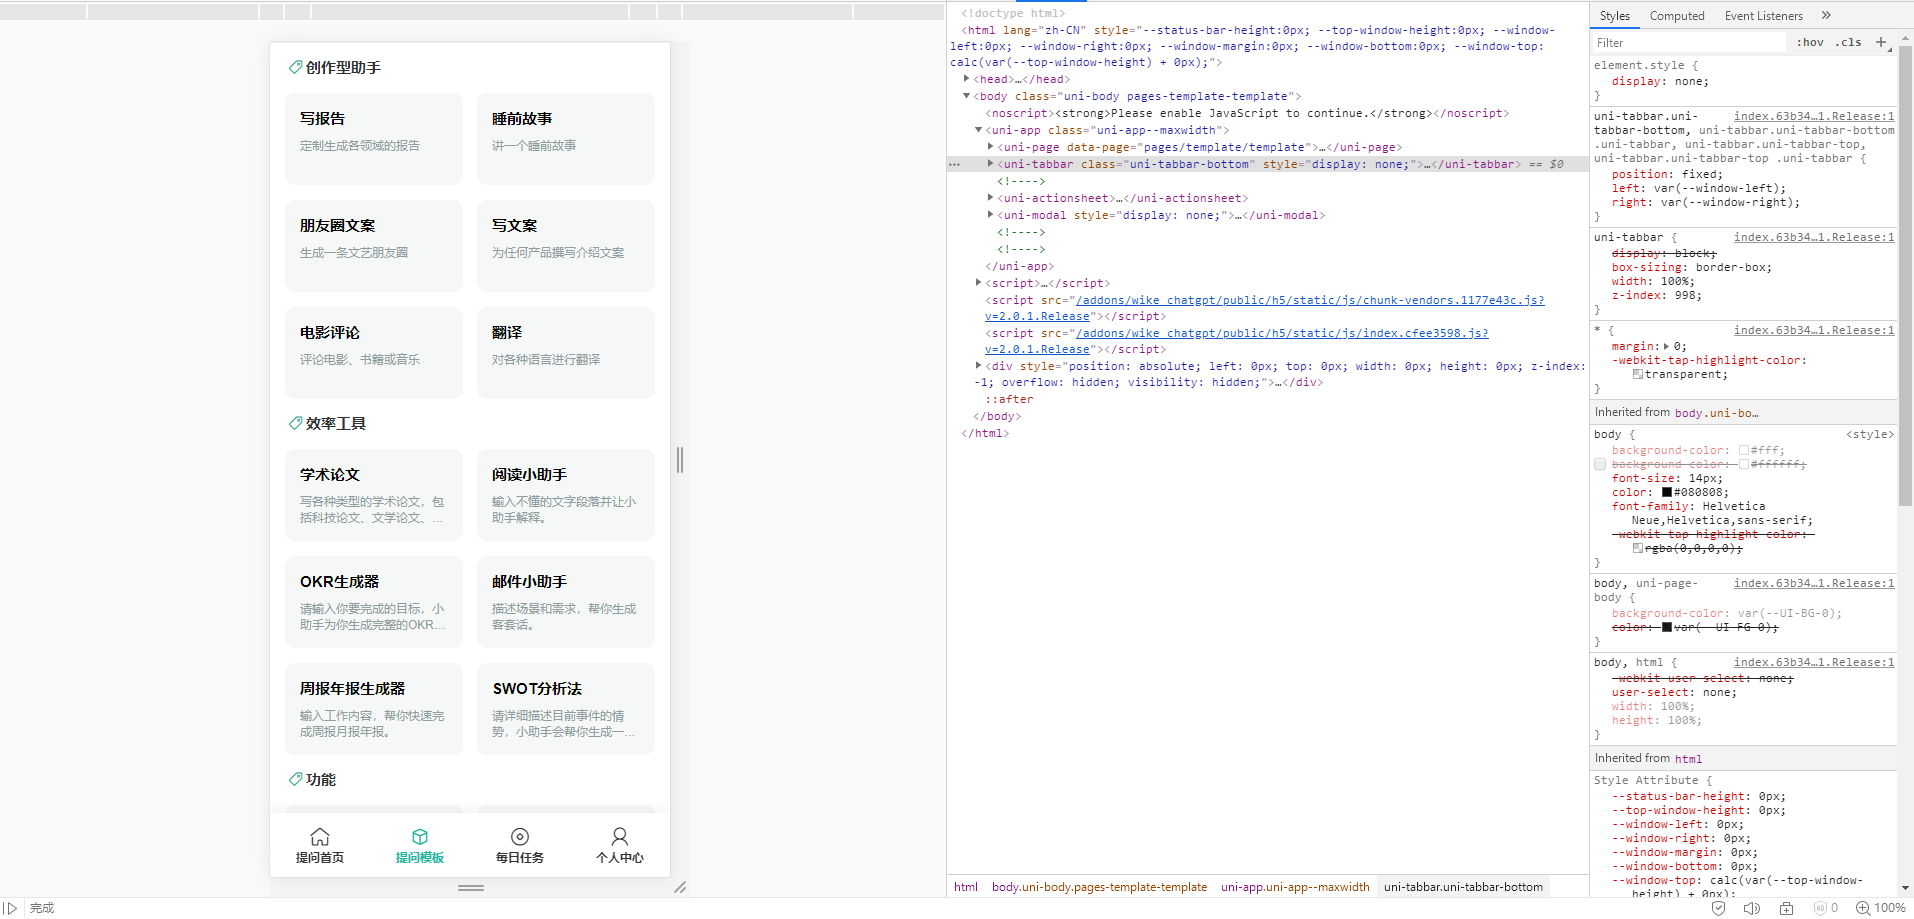
Task: Select 提问模板 cube tab icon
Action: click(x=420, y=836)
